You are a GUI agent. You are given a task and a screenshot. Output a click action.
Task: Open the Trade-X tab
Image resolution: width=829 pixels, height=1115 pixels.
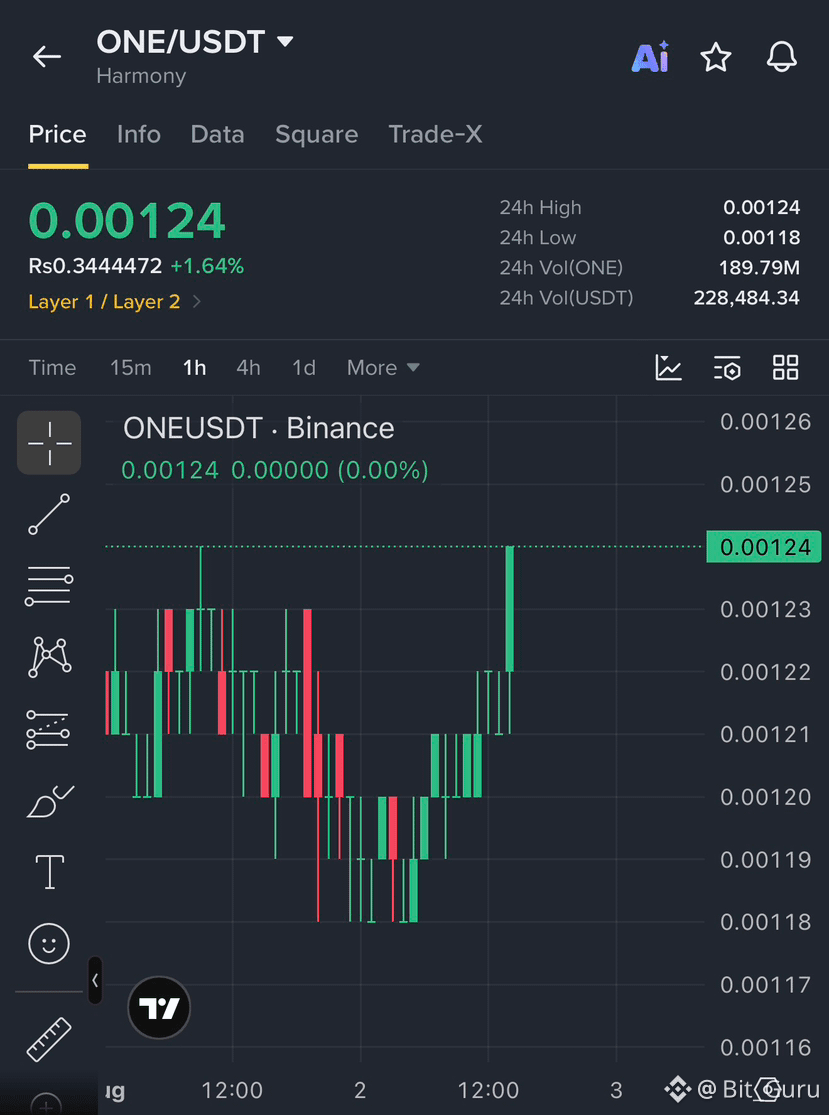pos(435,134)
